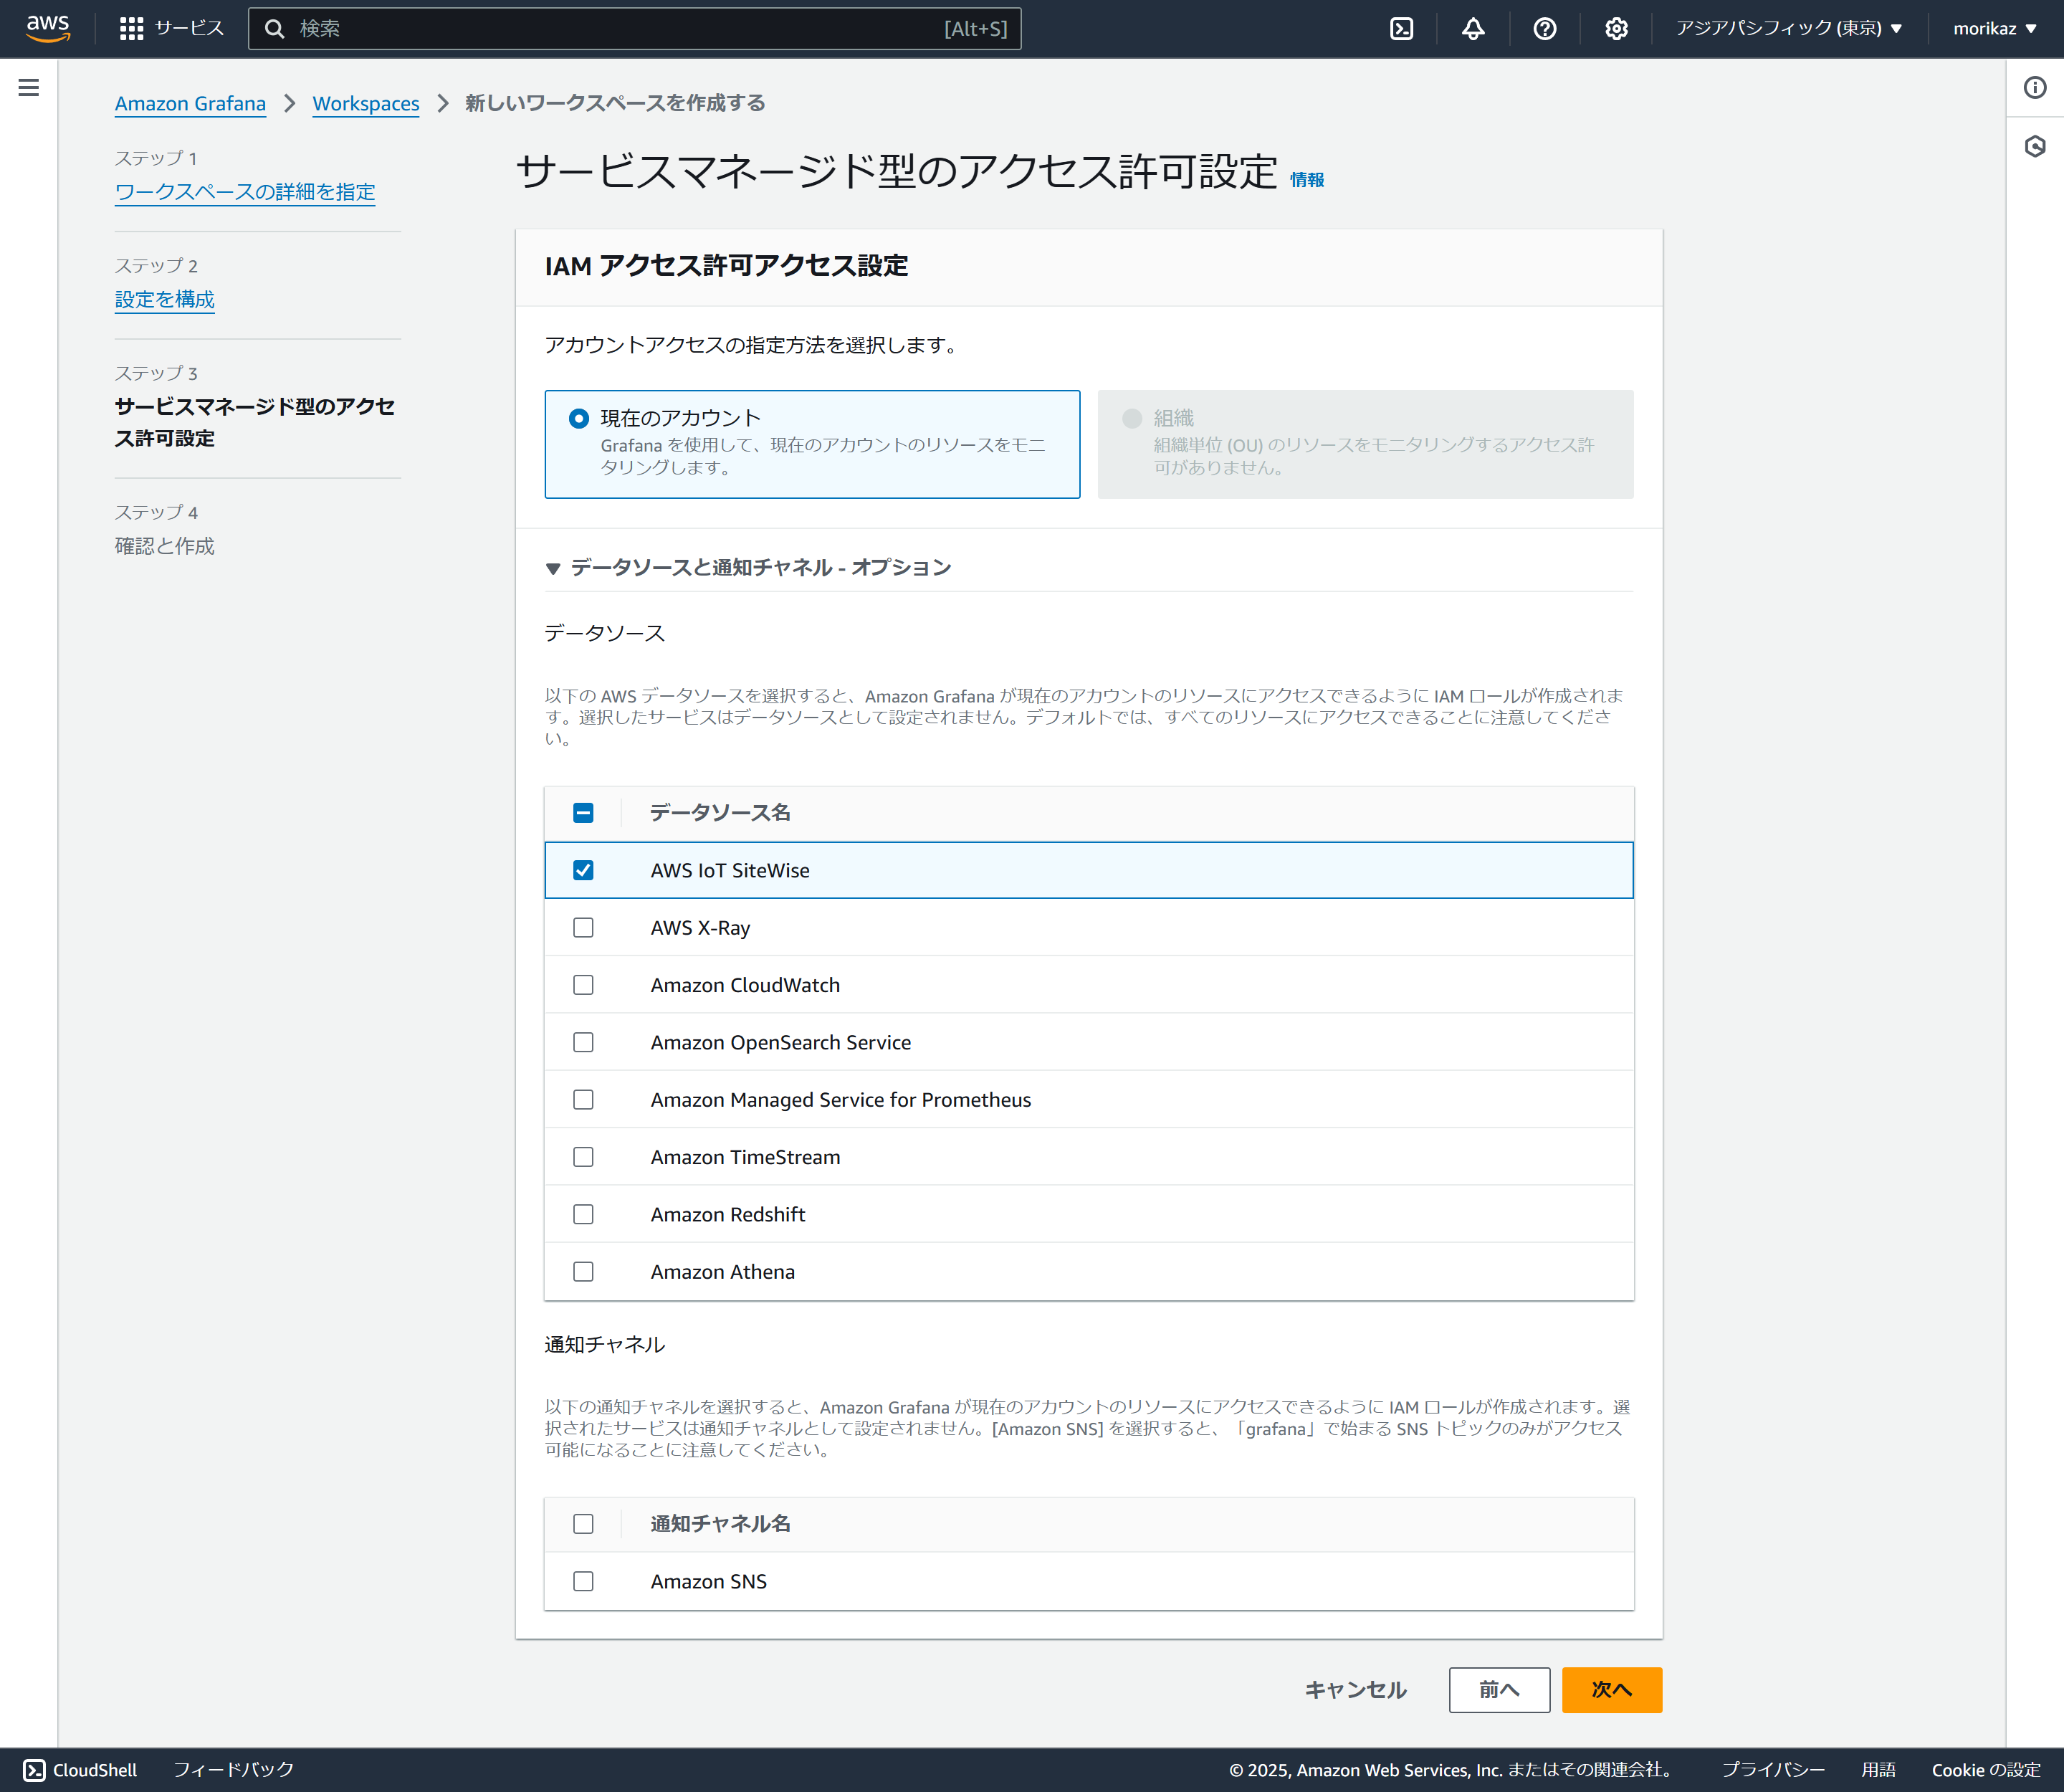Open step 2 設定を構成 link
The width and height of the screenshot is (2064, 1792).
165,299
